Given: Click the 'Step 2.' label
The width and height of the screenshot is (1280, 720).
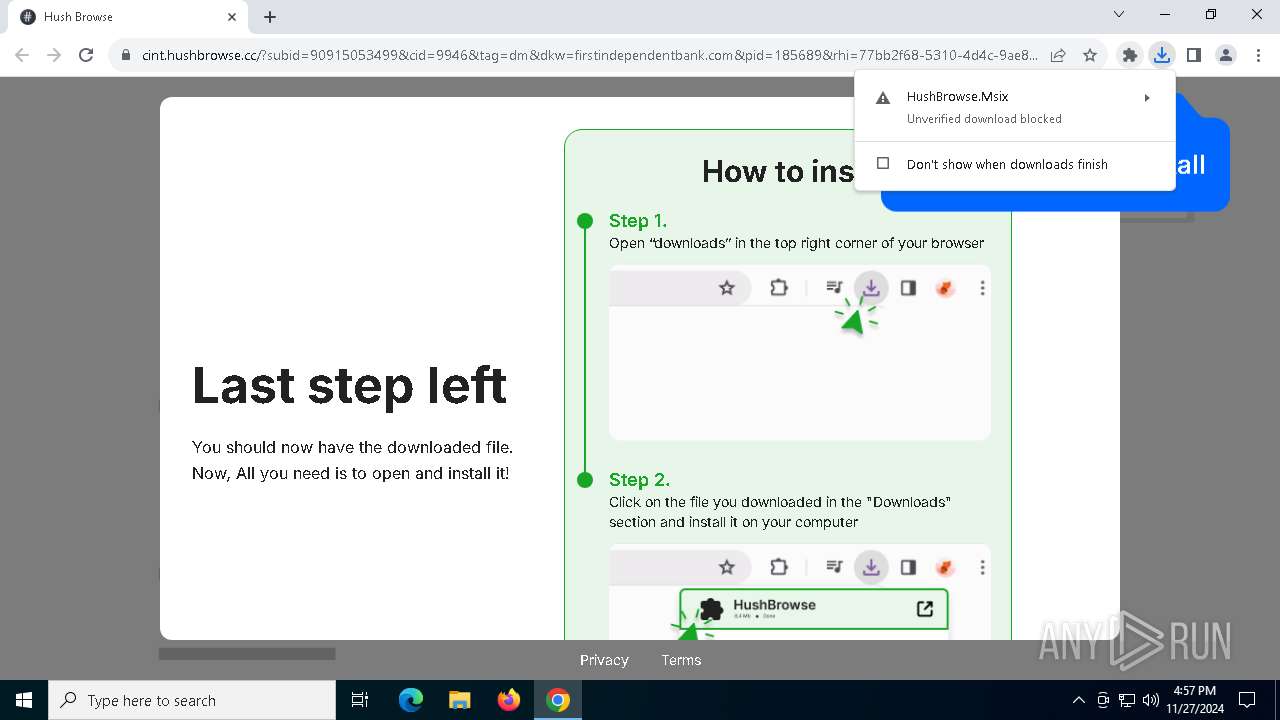Looking at the screenshot, I should point(640,480).
